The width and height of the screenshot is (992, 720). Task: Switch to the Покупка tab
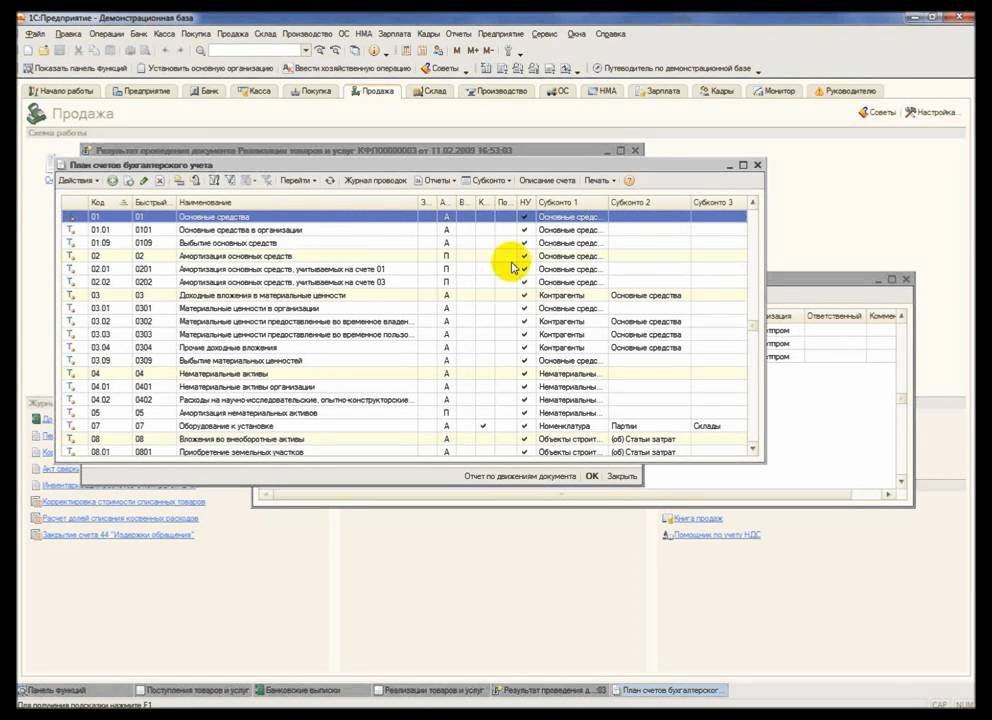click(311, 91)
